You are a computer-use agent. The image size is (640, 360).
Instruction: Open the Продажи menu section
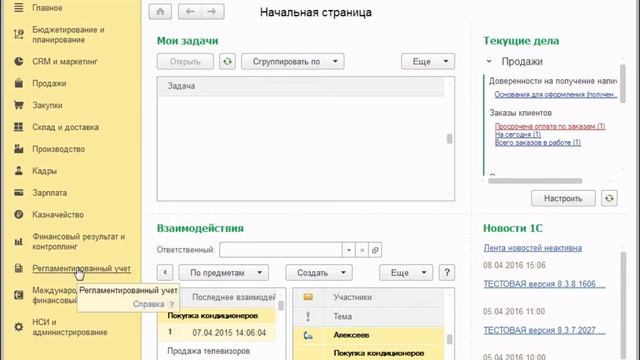coord(49,83)
